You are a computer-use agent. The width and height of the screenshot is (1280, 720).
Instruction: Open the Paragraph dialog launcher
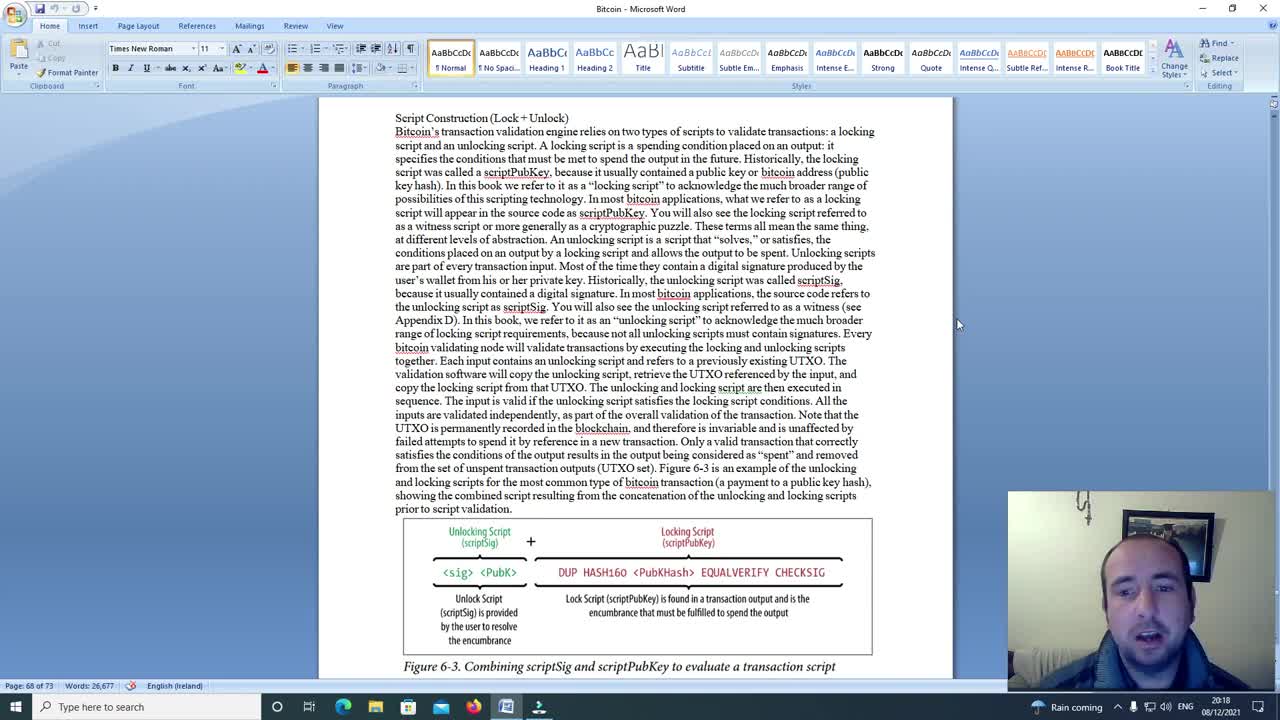tap(414, 86)
